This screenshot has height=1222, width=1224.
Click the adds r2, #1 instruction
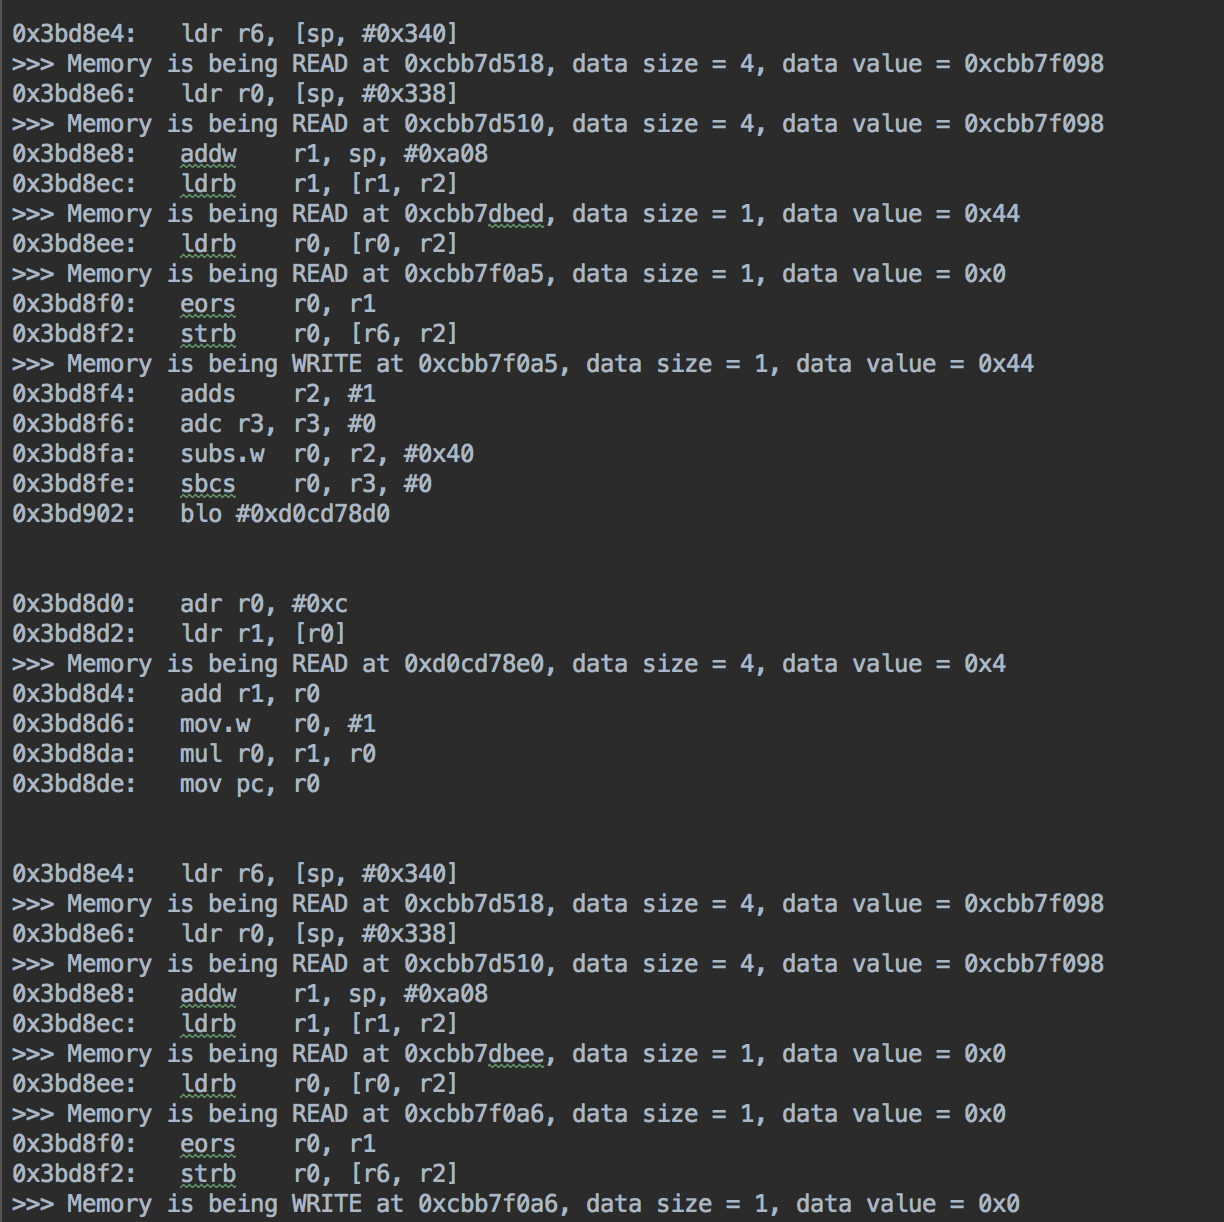pos(277,394)
